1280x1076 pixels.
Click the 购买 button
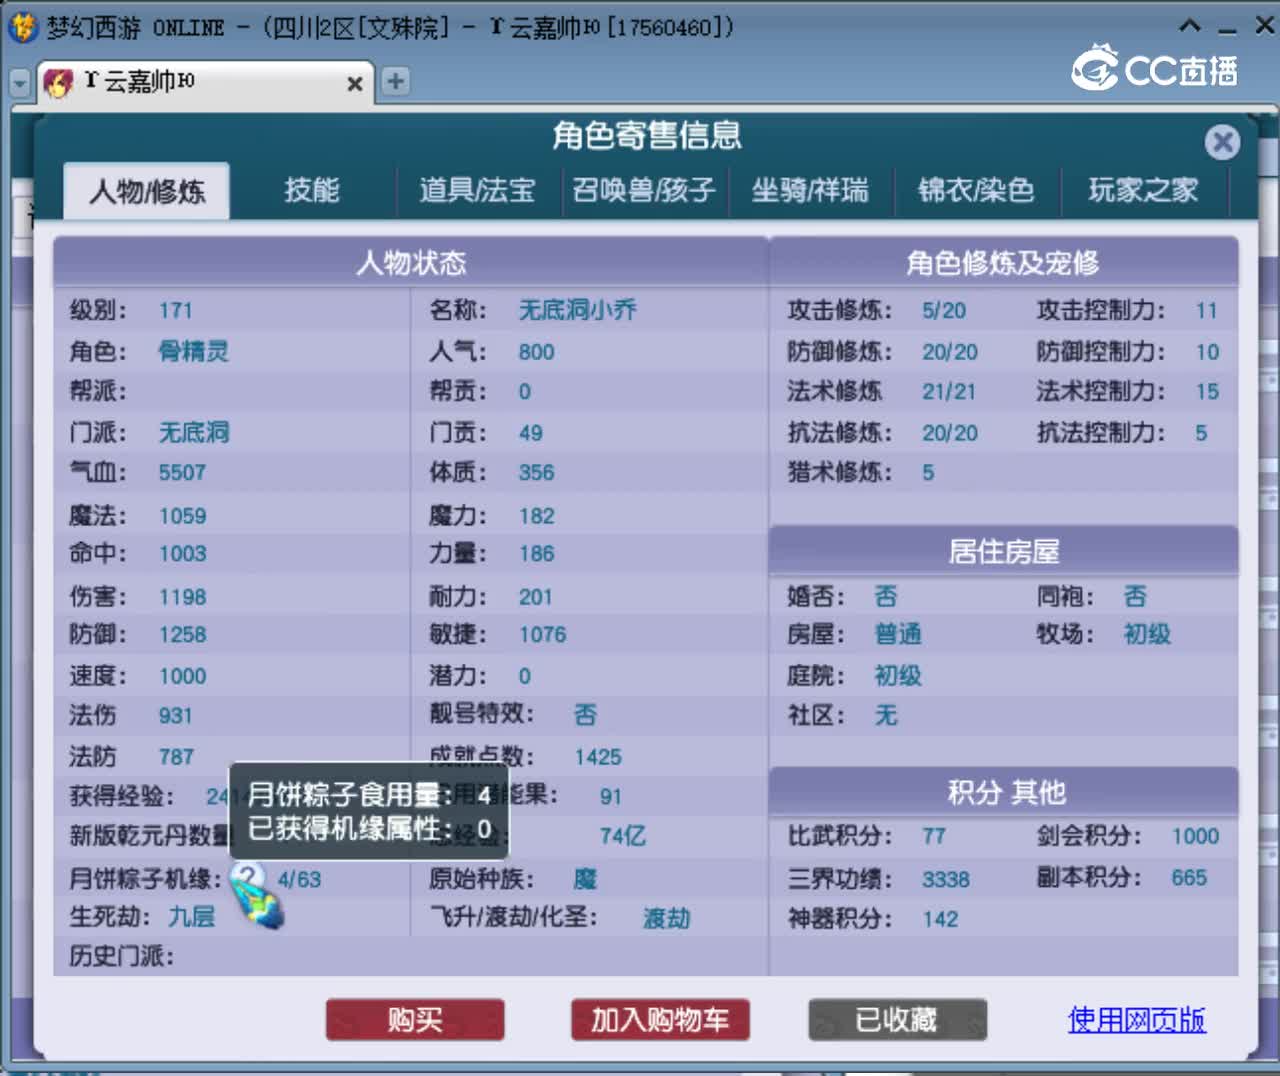pyautogui.click(x=415, y=1020)
